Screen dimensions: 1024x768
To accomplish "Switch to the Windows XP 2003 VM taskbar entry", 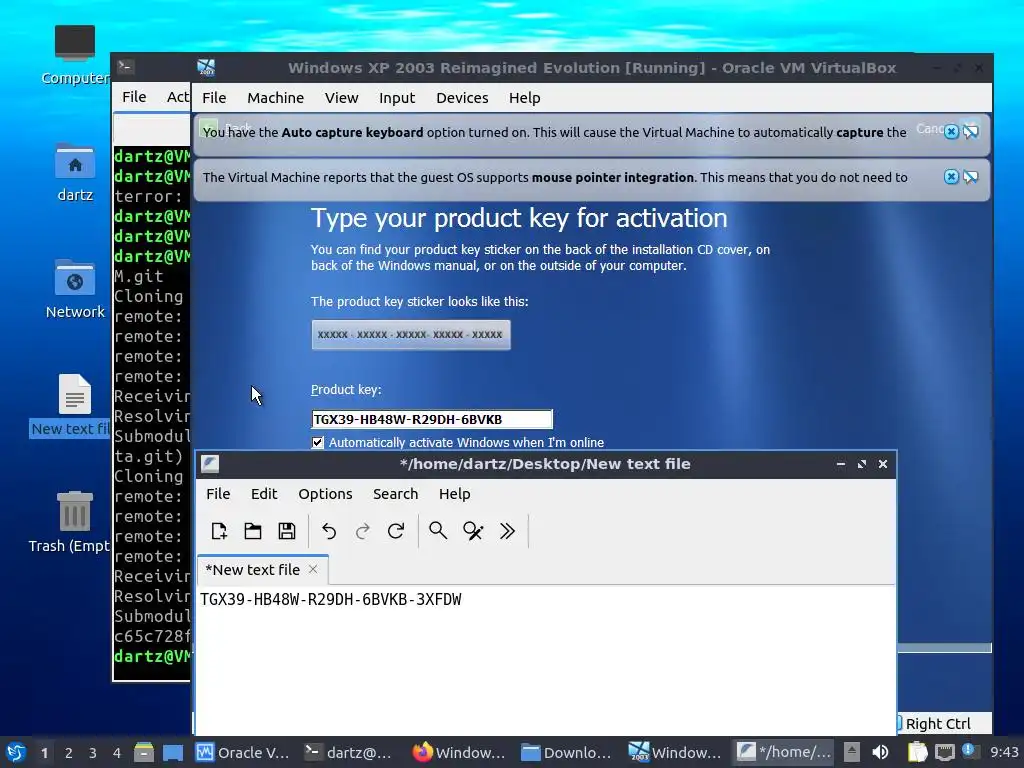I will [675, 753].
